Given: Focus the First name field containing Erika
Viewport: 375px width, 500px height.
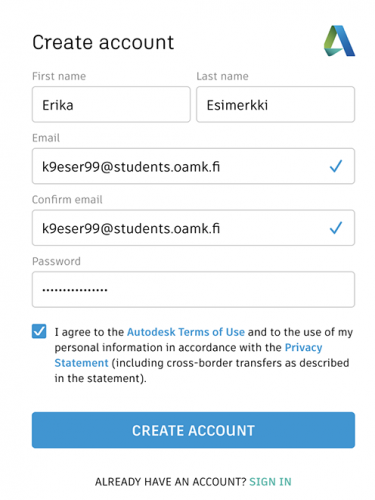Looking at the screenshot, I should (x=111, y=104).
